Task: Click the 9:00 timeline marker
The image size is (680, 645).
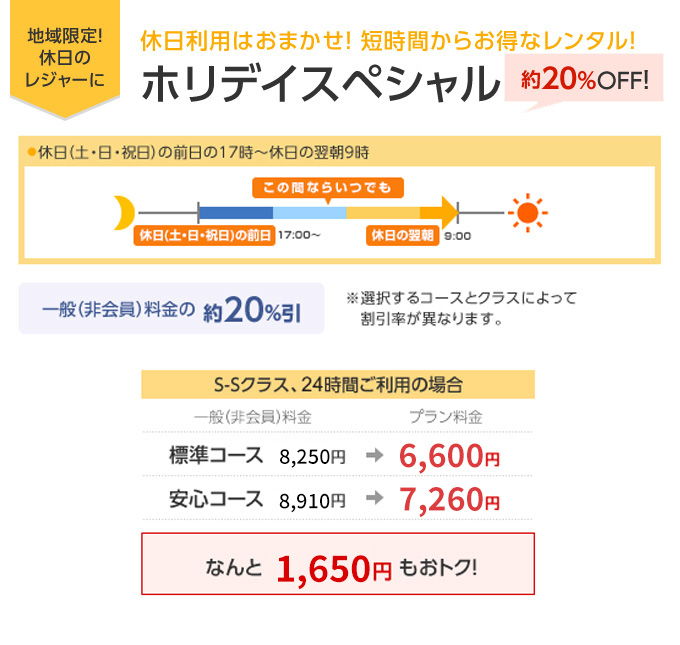Action: tap(458, 236)
